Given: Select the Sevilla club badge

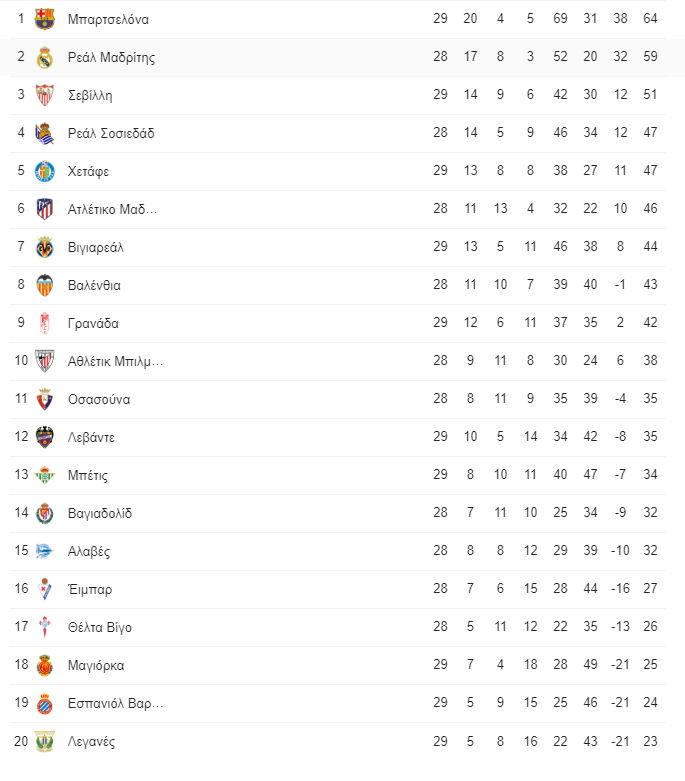Looking at the screenshot, I should [x=44, y=95].
